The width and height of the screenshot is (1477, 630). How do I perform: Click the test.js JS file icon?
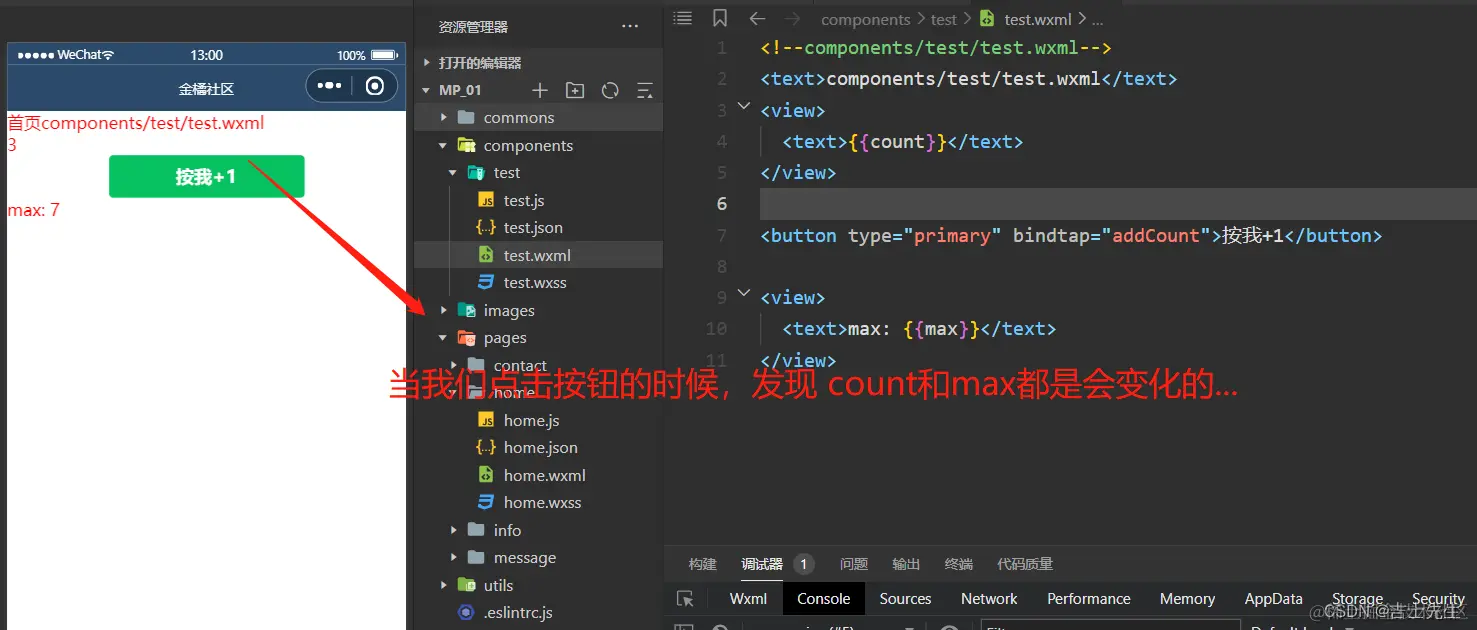pyautogui.click(x=486, y=200)
